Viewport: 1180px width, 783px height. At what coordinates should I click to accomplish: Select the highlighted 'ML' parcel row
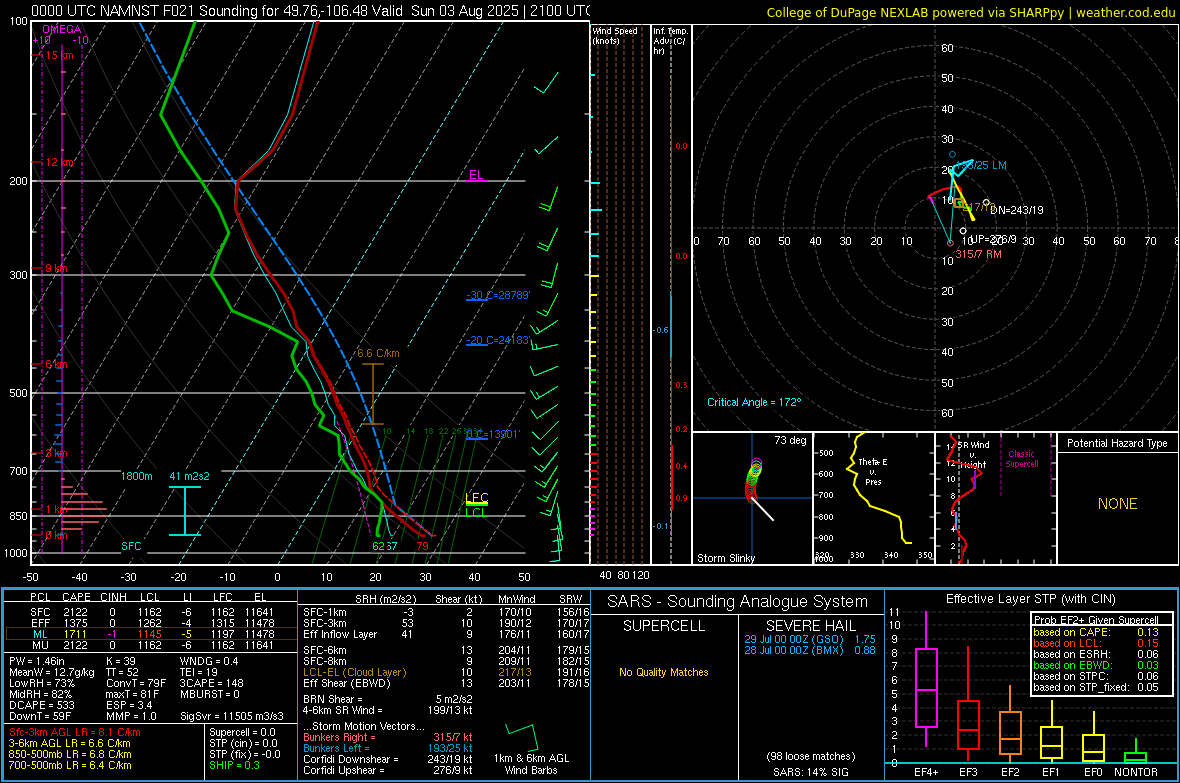[x=151, y=635]
